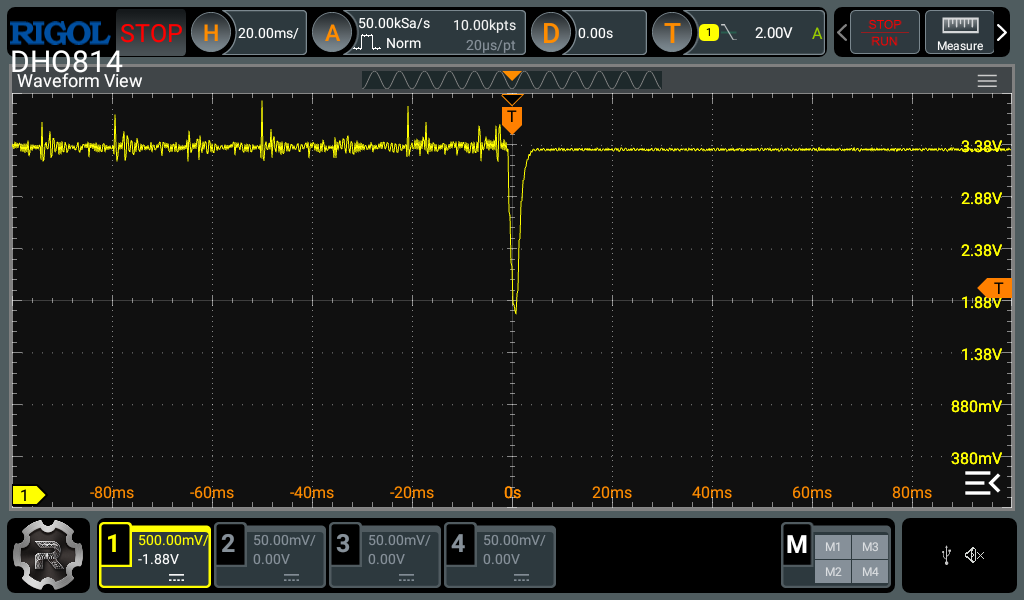This screenshot has height=600, width=1024.
Task: Toggle channel 1 at 500.00mV
Action: point(155,556)
